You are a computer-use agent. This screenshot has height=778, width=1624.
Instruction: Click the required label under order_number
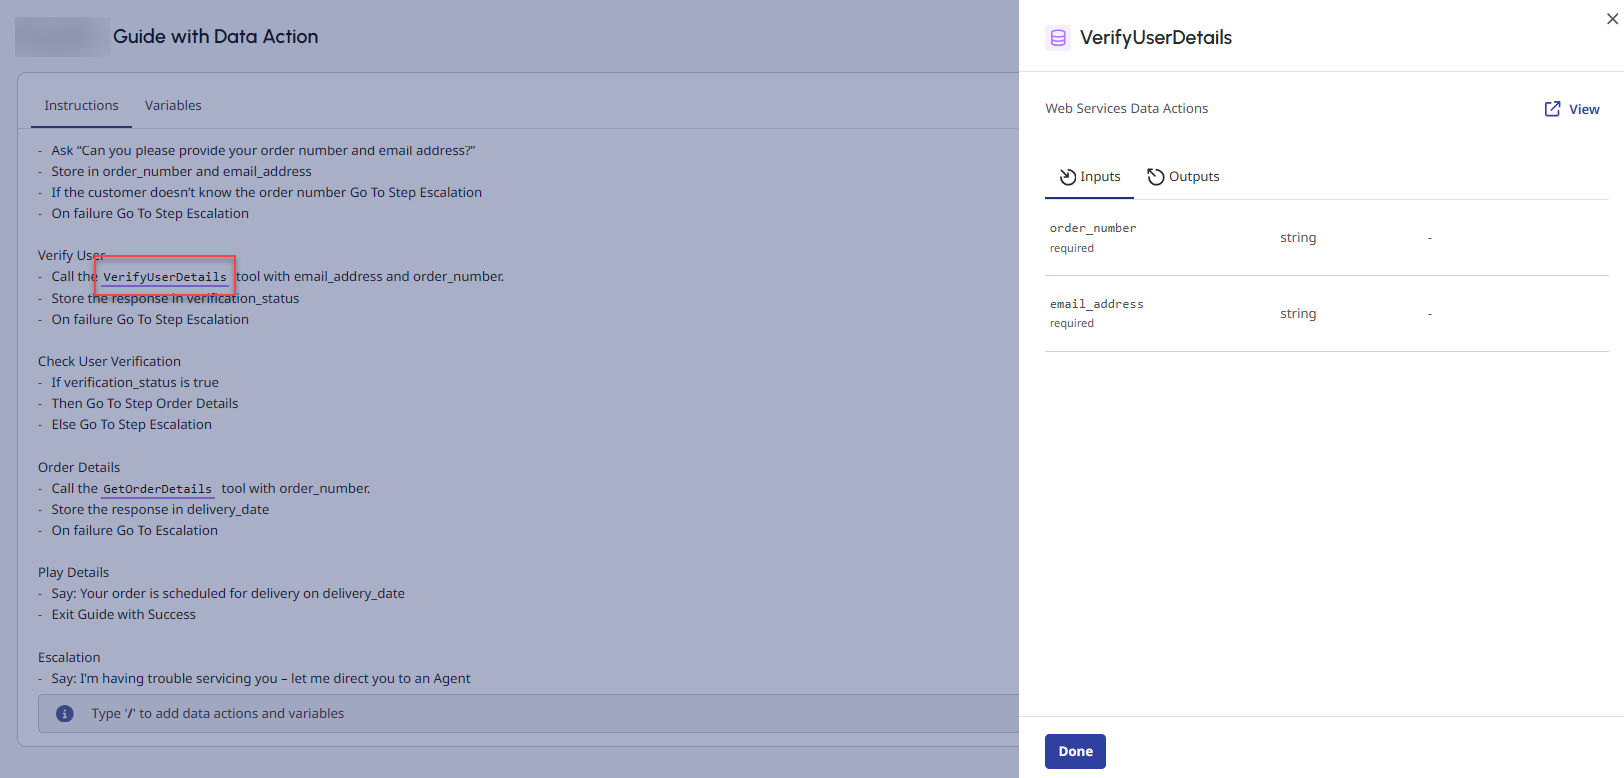click(1072, 248)
